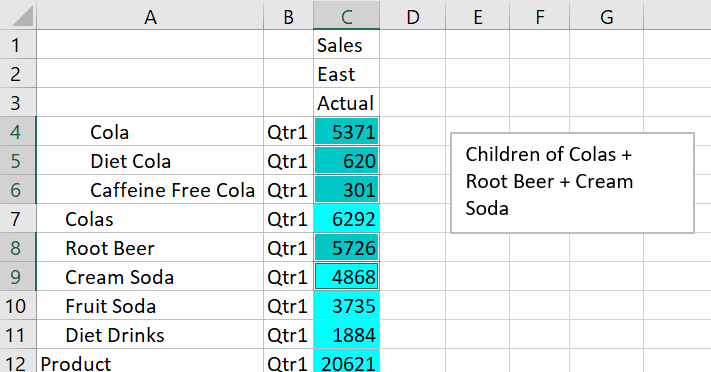Select Qtr1 cell in Caffeine Free Cola row
Screen dimensions: 711x372
pos(288,190)
